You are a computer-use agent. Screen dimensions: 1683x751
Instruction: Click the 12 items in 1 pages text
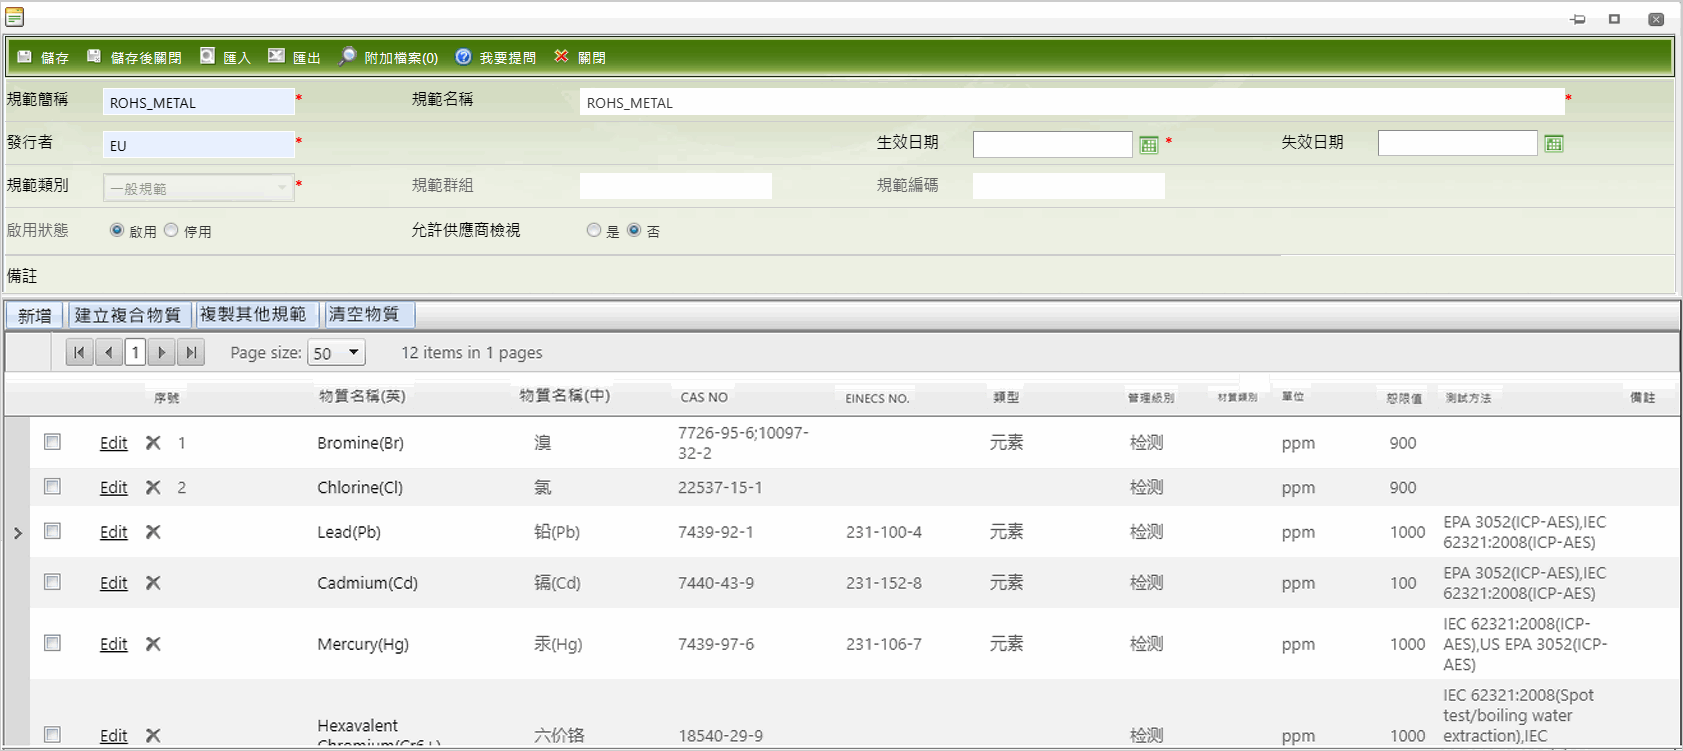pos(472,352)
